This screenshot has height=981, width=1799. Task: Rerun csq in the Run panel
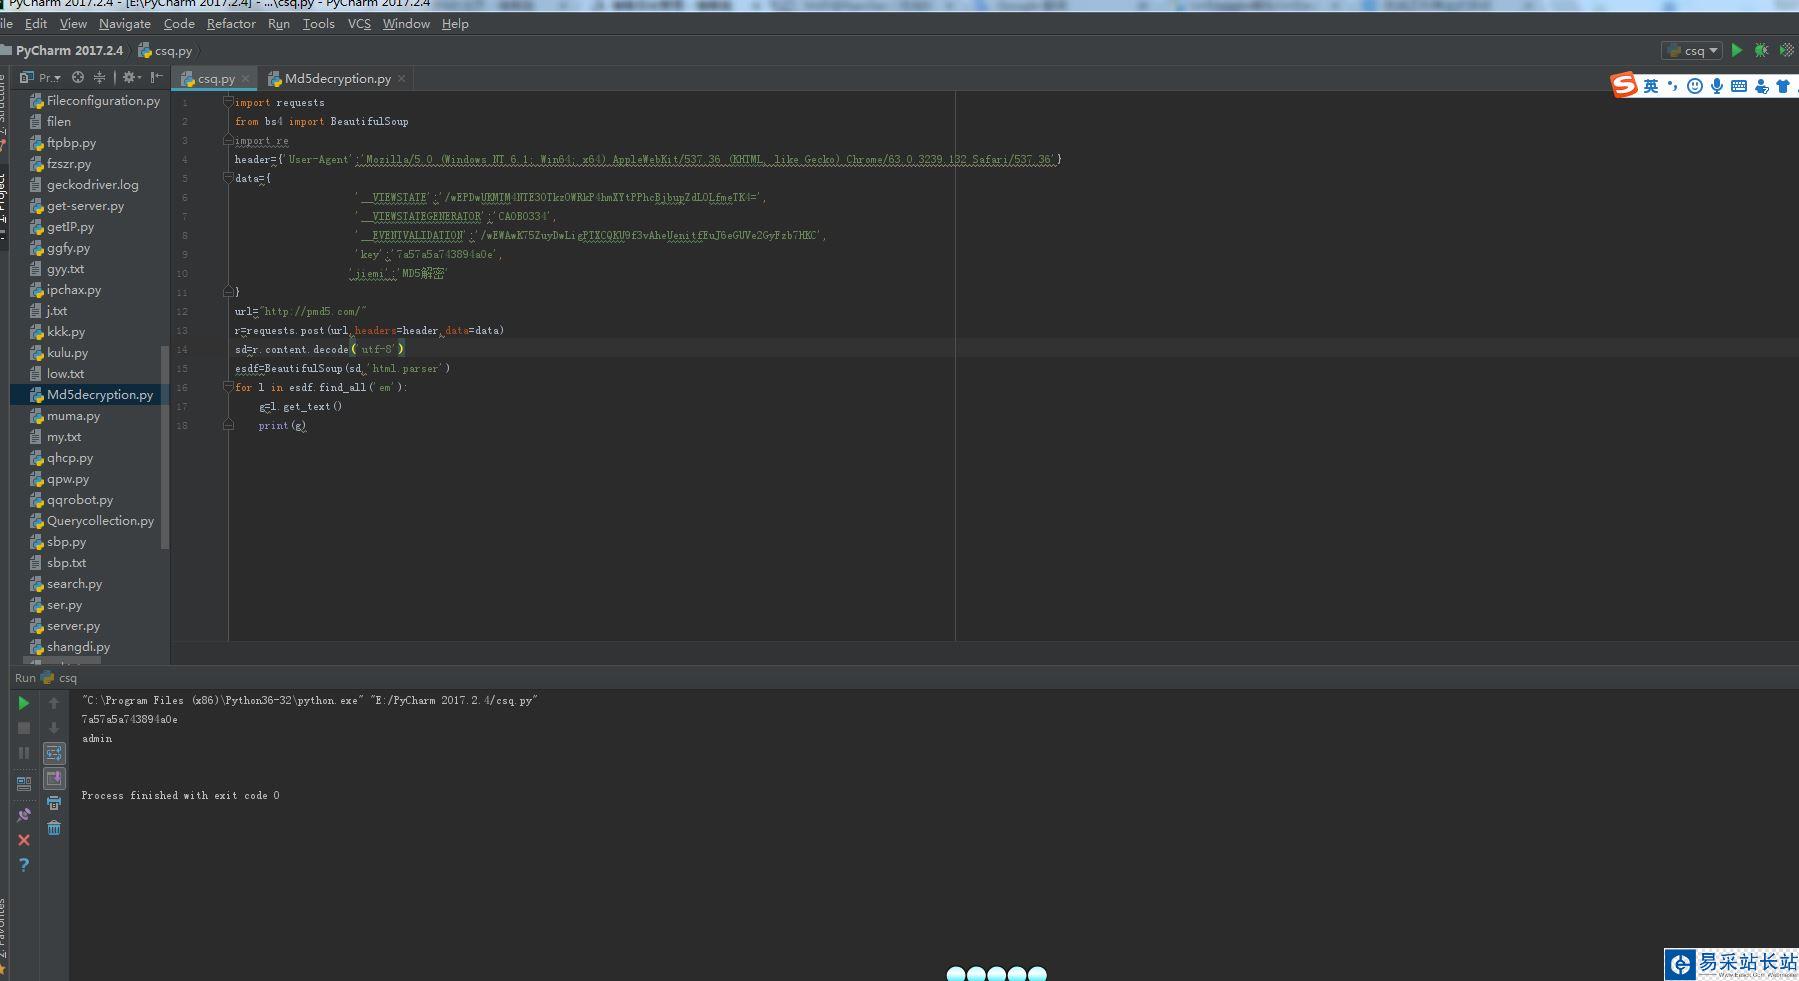24,703
